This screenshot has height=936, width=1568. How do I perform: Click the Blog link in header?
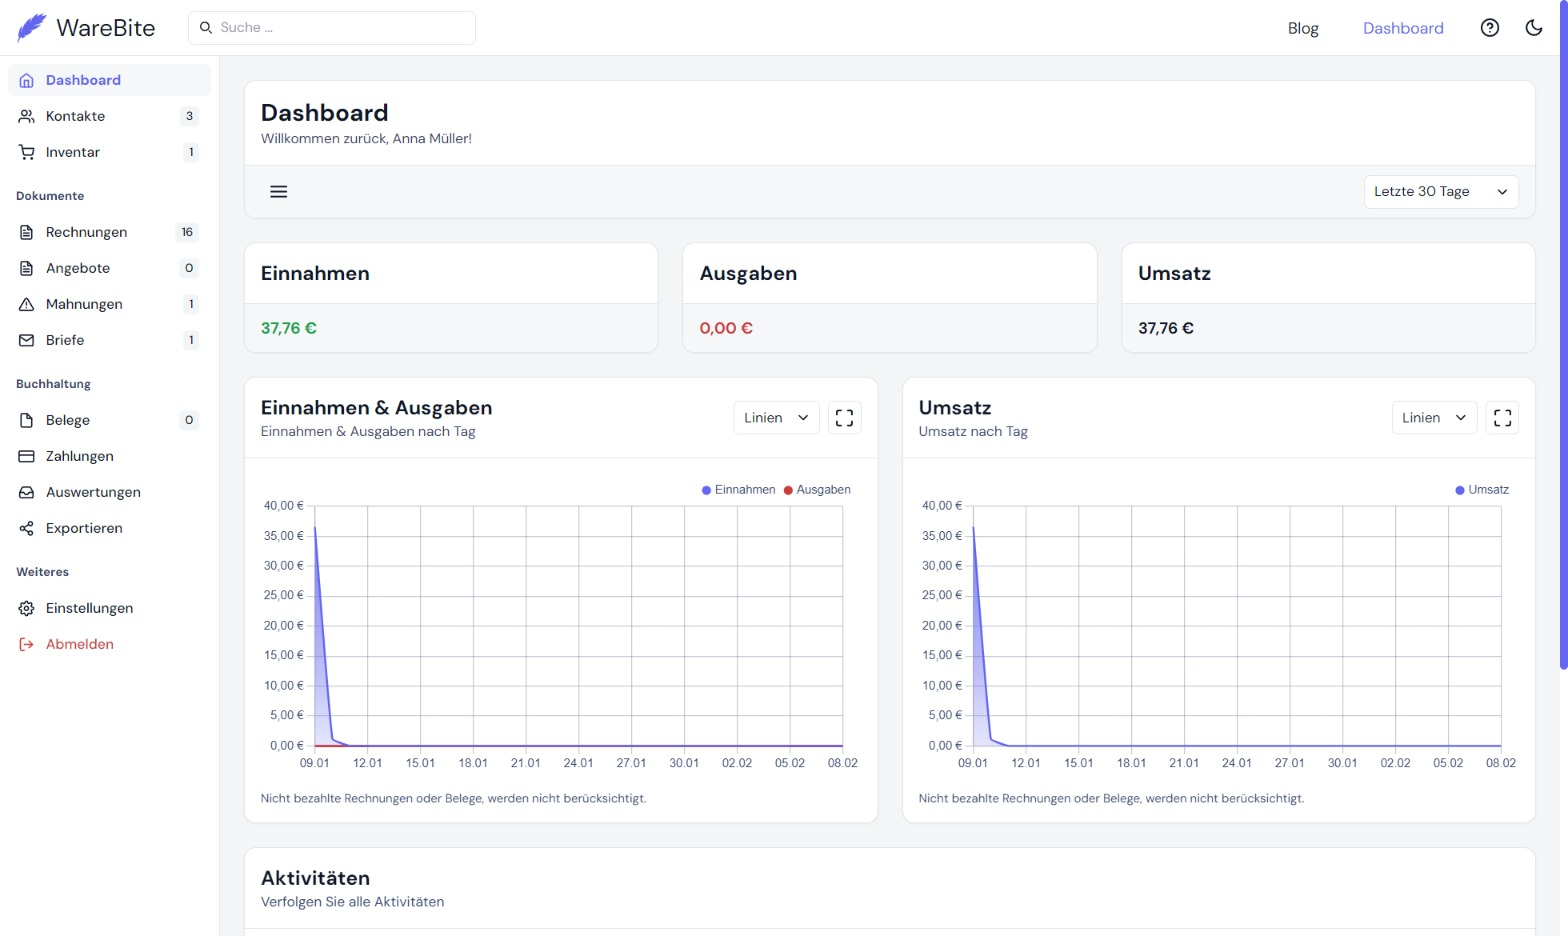(x=1303, y=28)
